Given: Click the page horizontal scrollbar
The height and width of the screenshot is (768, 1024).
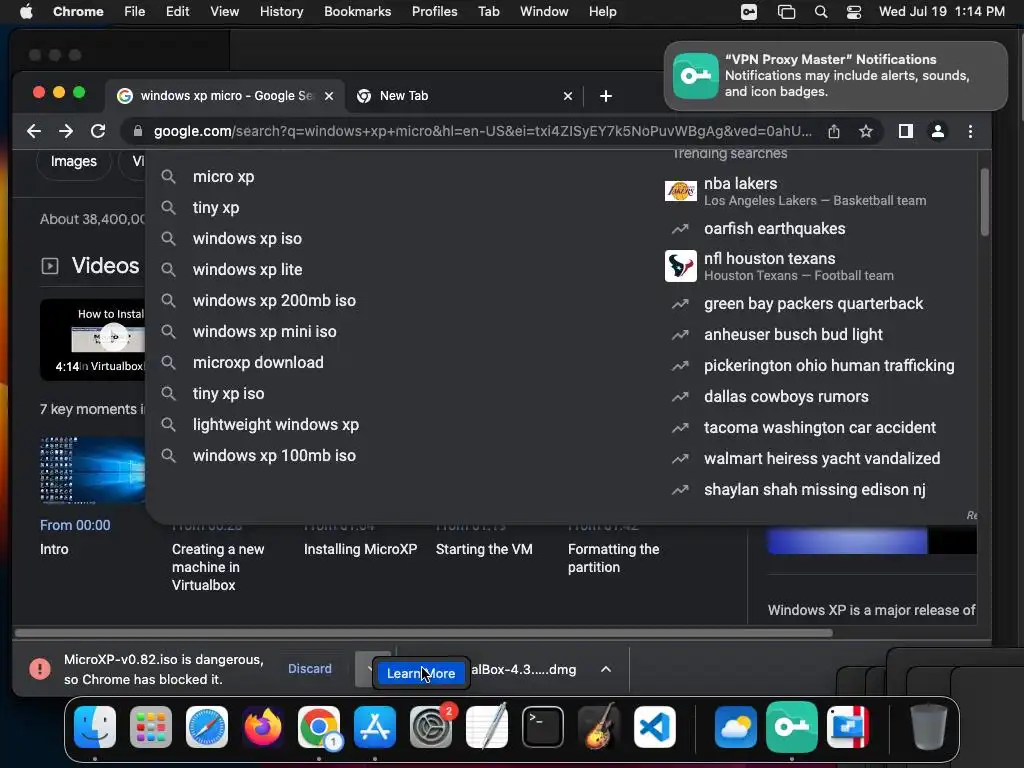Looking at the screenshot, I should coord(424,632).
